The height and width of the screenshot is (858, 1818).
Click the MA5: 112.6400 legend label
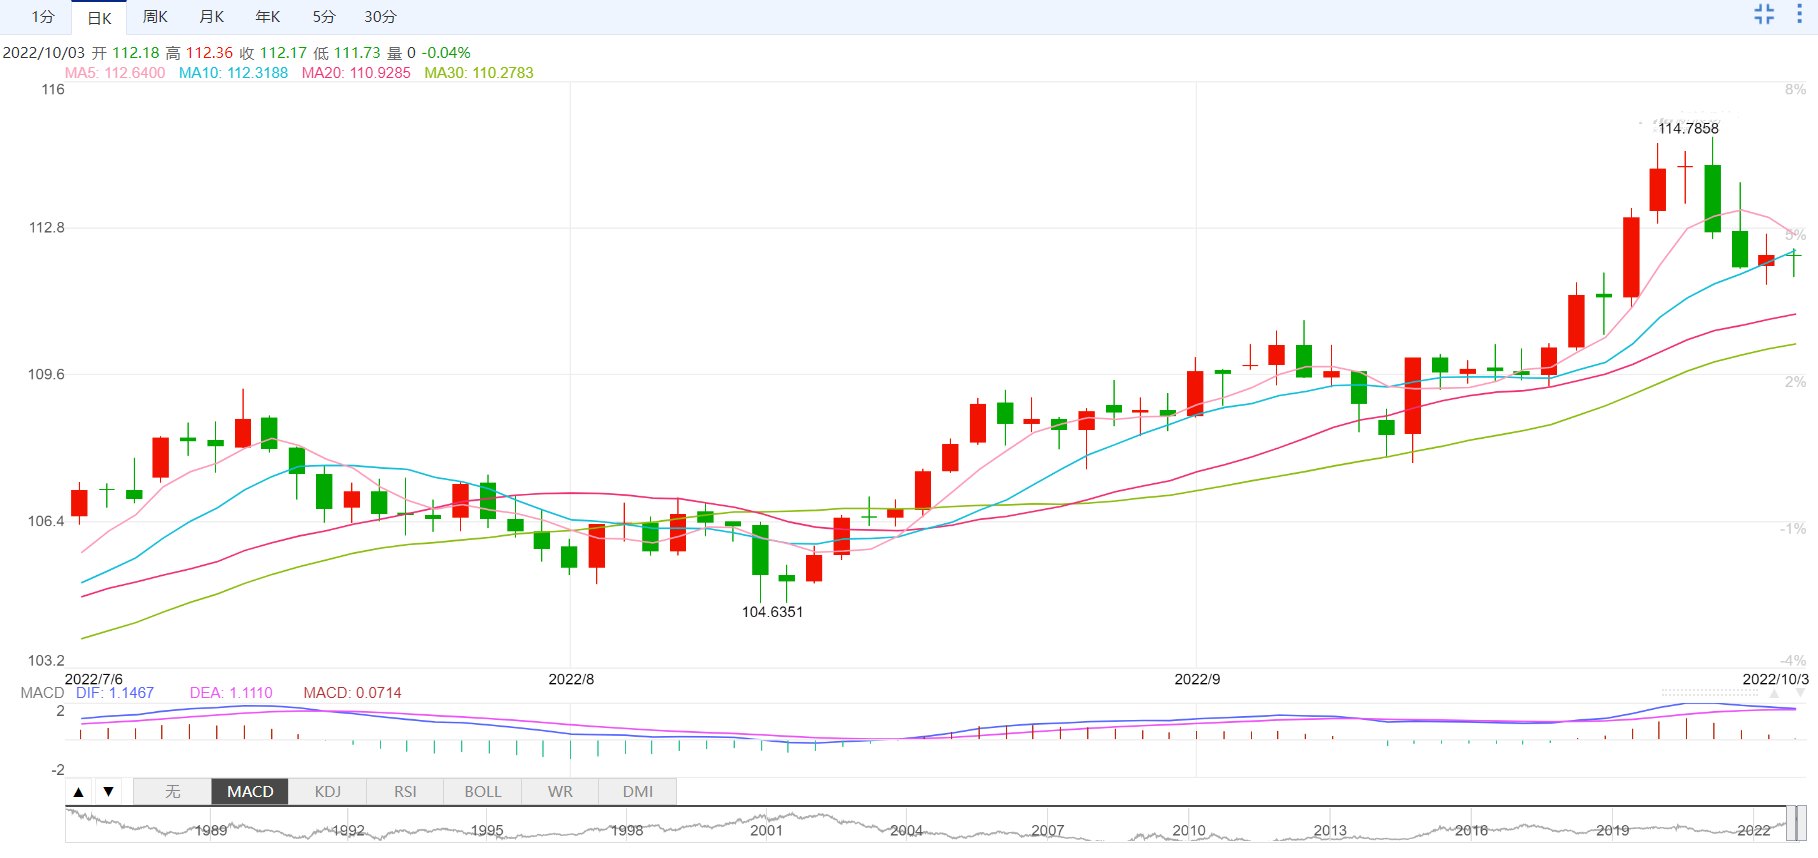pos(115,73)
